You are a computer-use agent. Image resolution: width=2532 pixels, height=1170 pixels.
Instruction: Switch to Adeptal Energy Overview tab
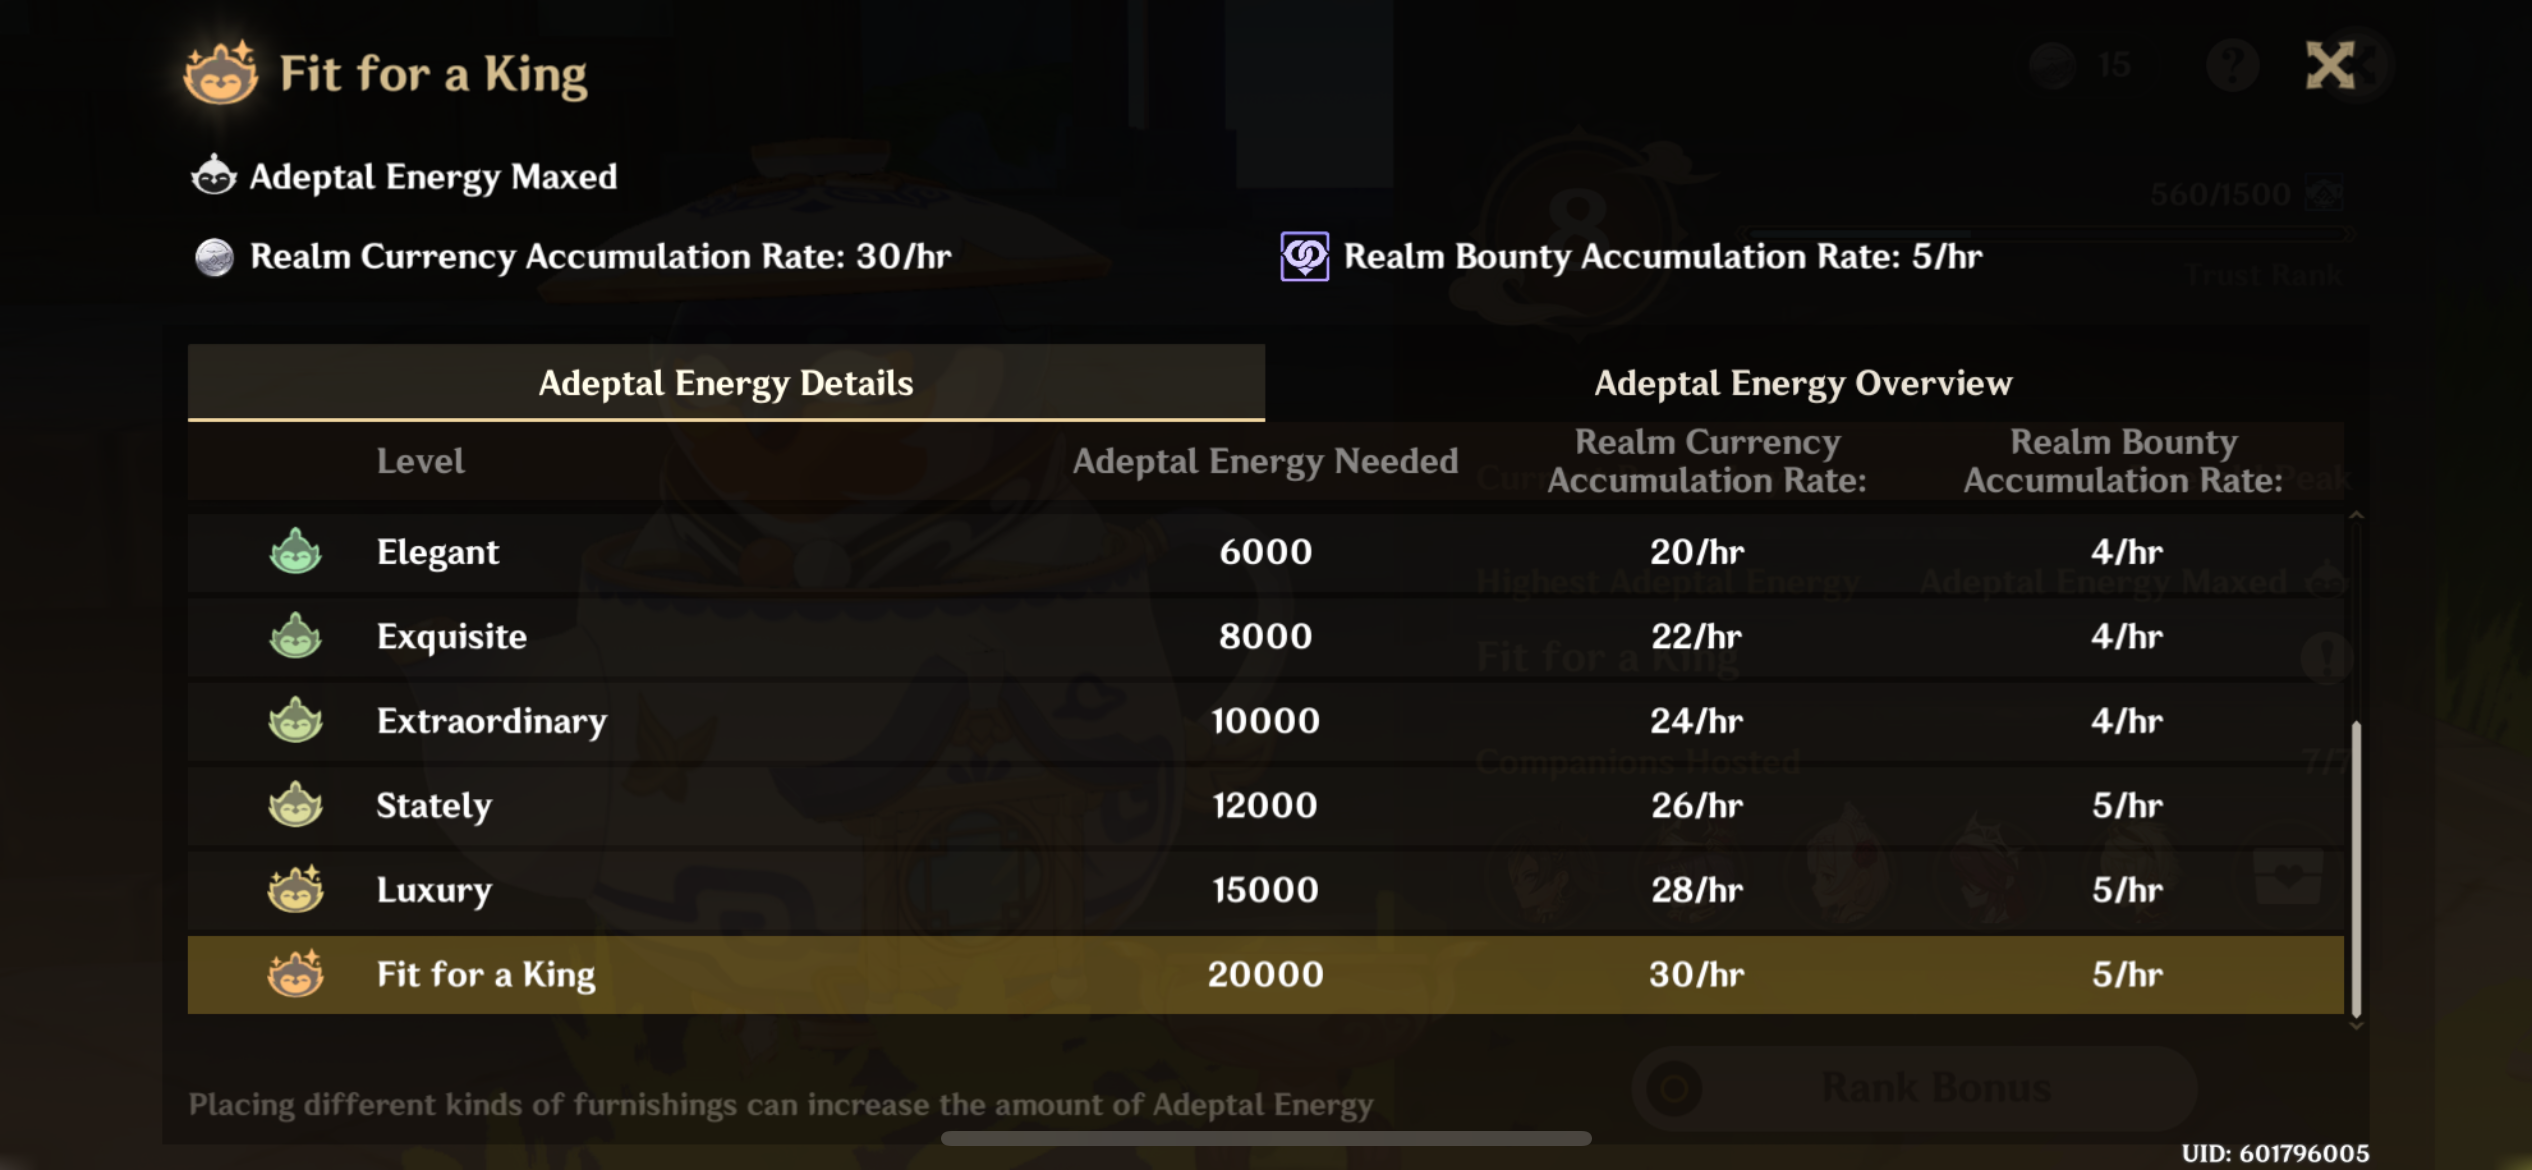click(1802, 383)
